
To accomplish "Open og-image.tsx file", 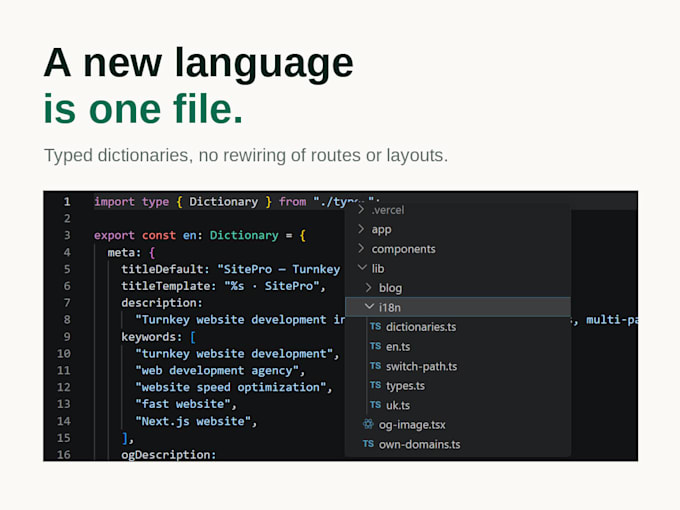I will [412, 425].
